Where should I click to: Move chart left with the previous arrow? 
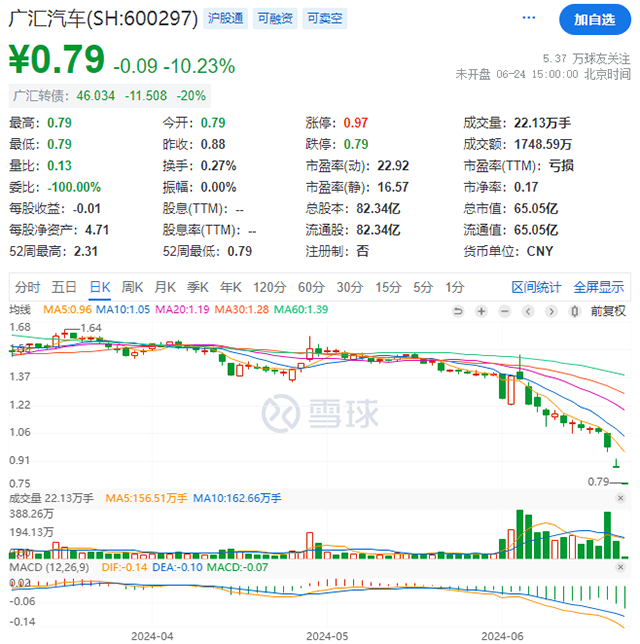click(x=528, y=311)
